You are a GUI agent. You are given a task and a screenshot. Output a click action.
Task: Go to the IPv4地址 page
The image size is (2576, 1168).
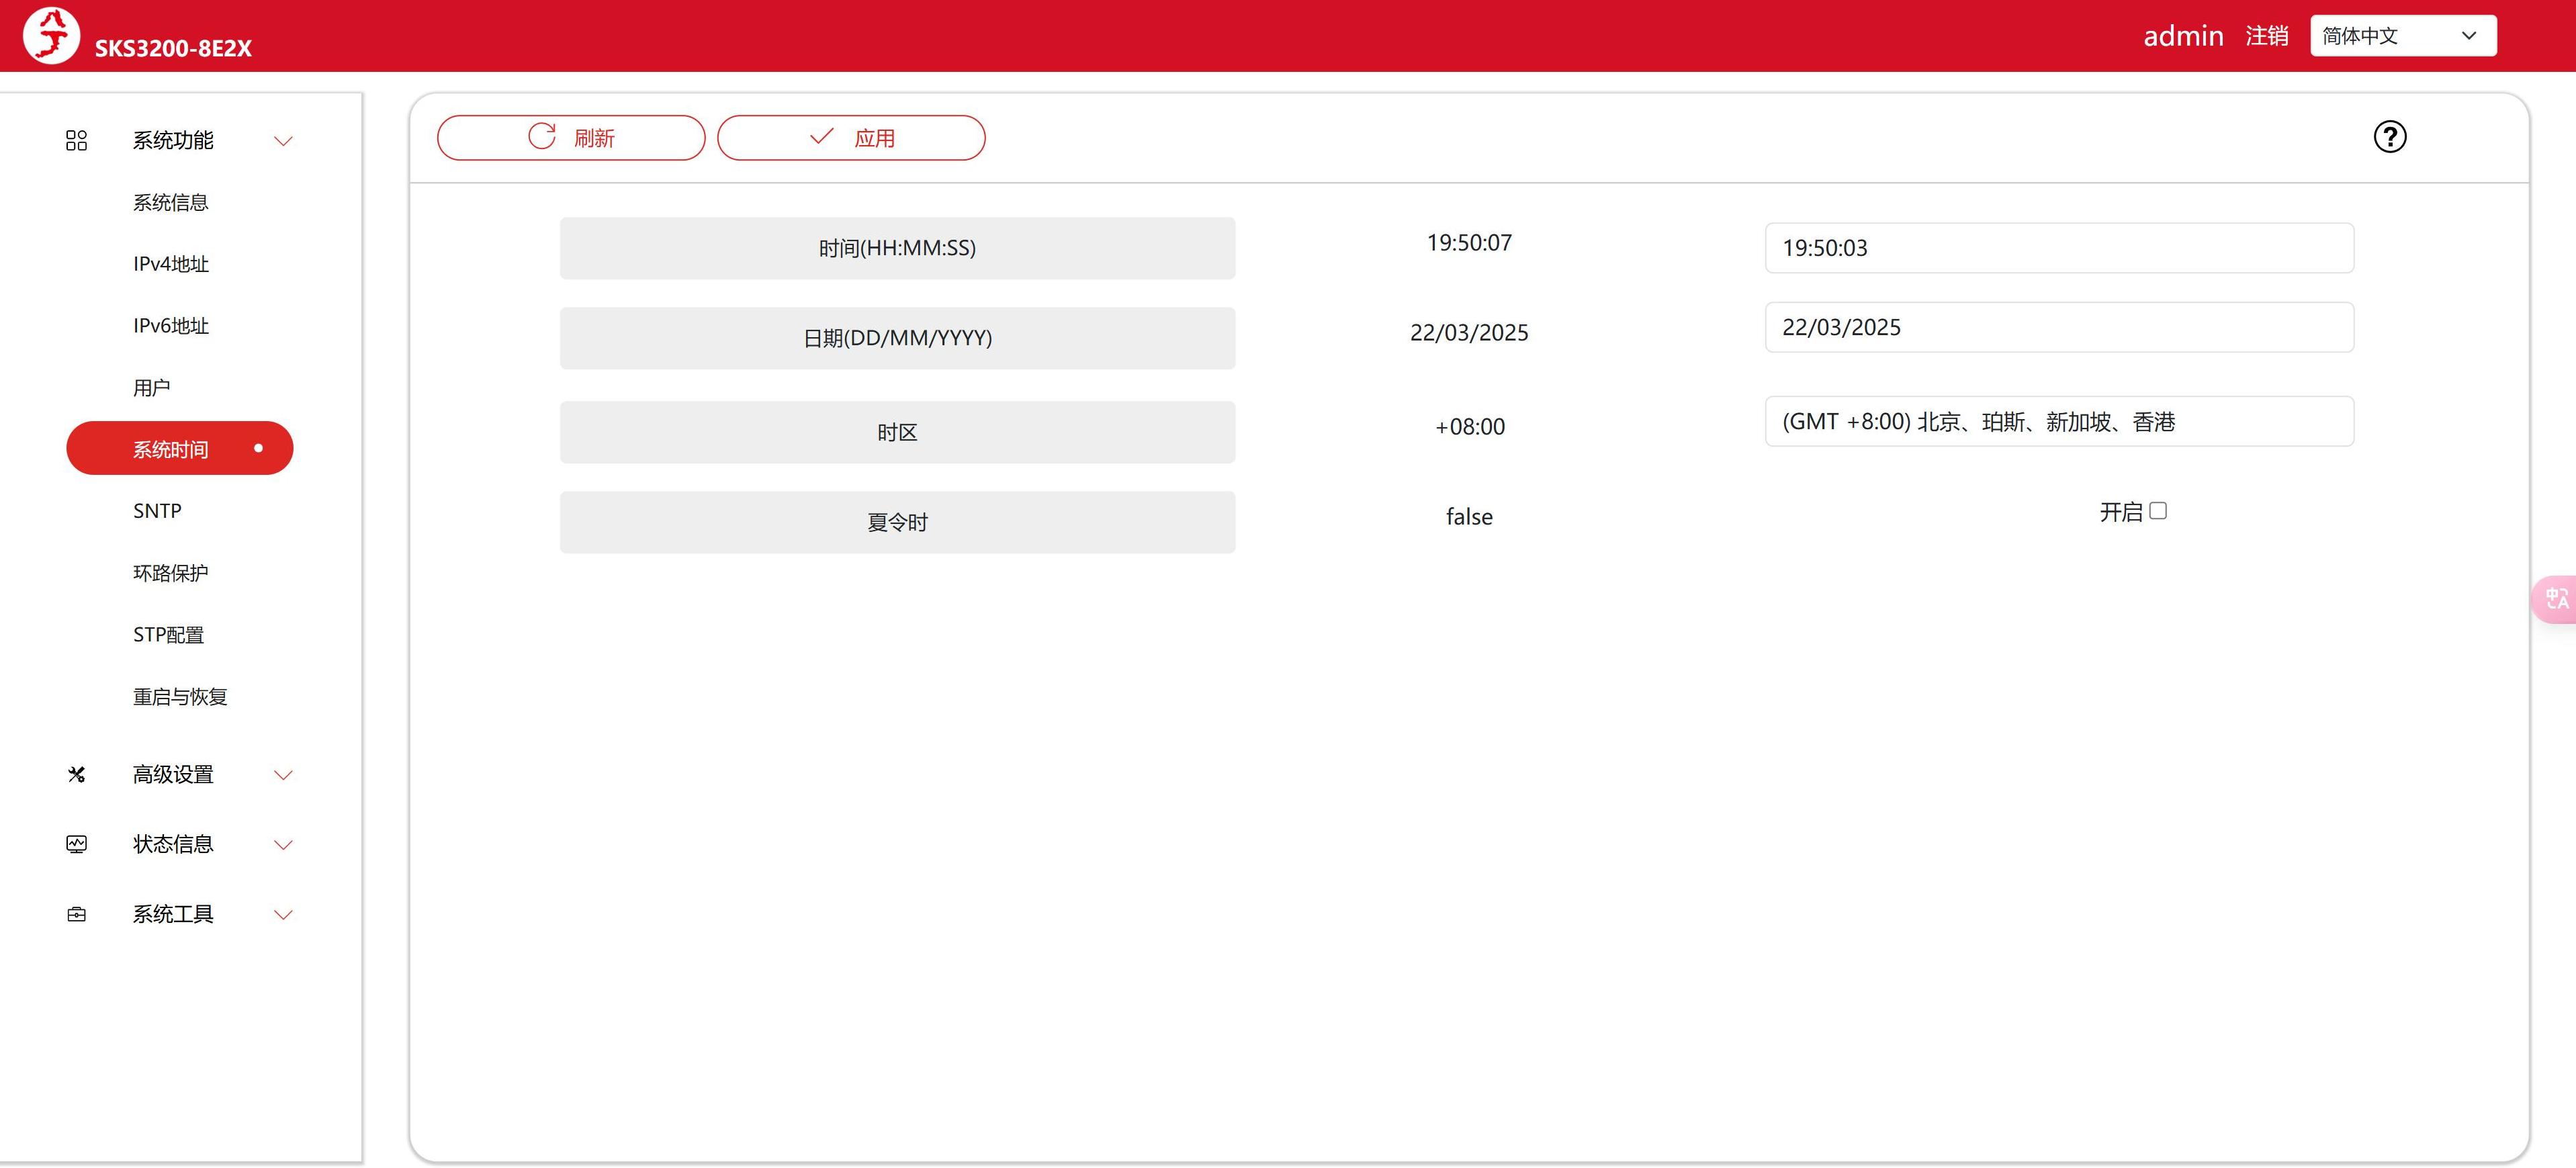pos(171,264)
